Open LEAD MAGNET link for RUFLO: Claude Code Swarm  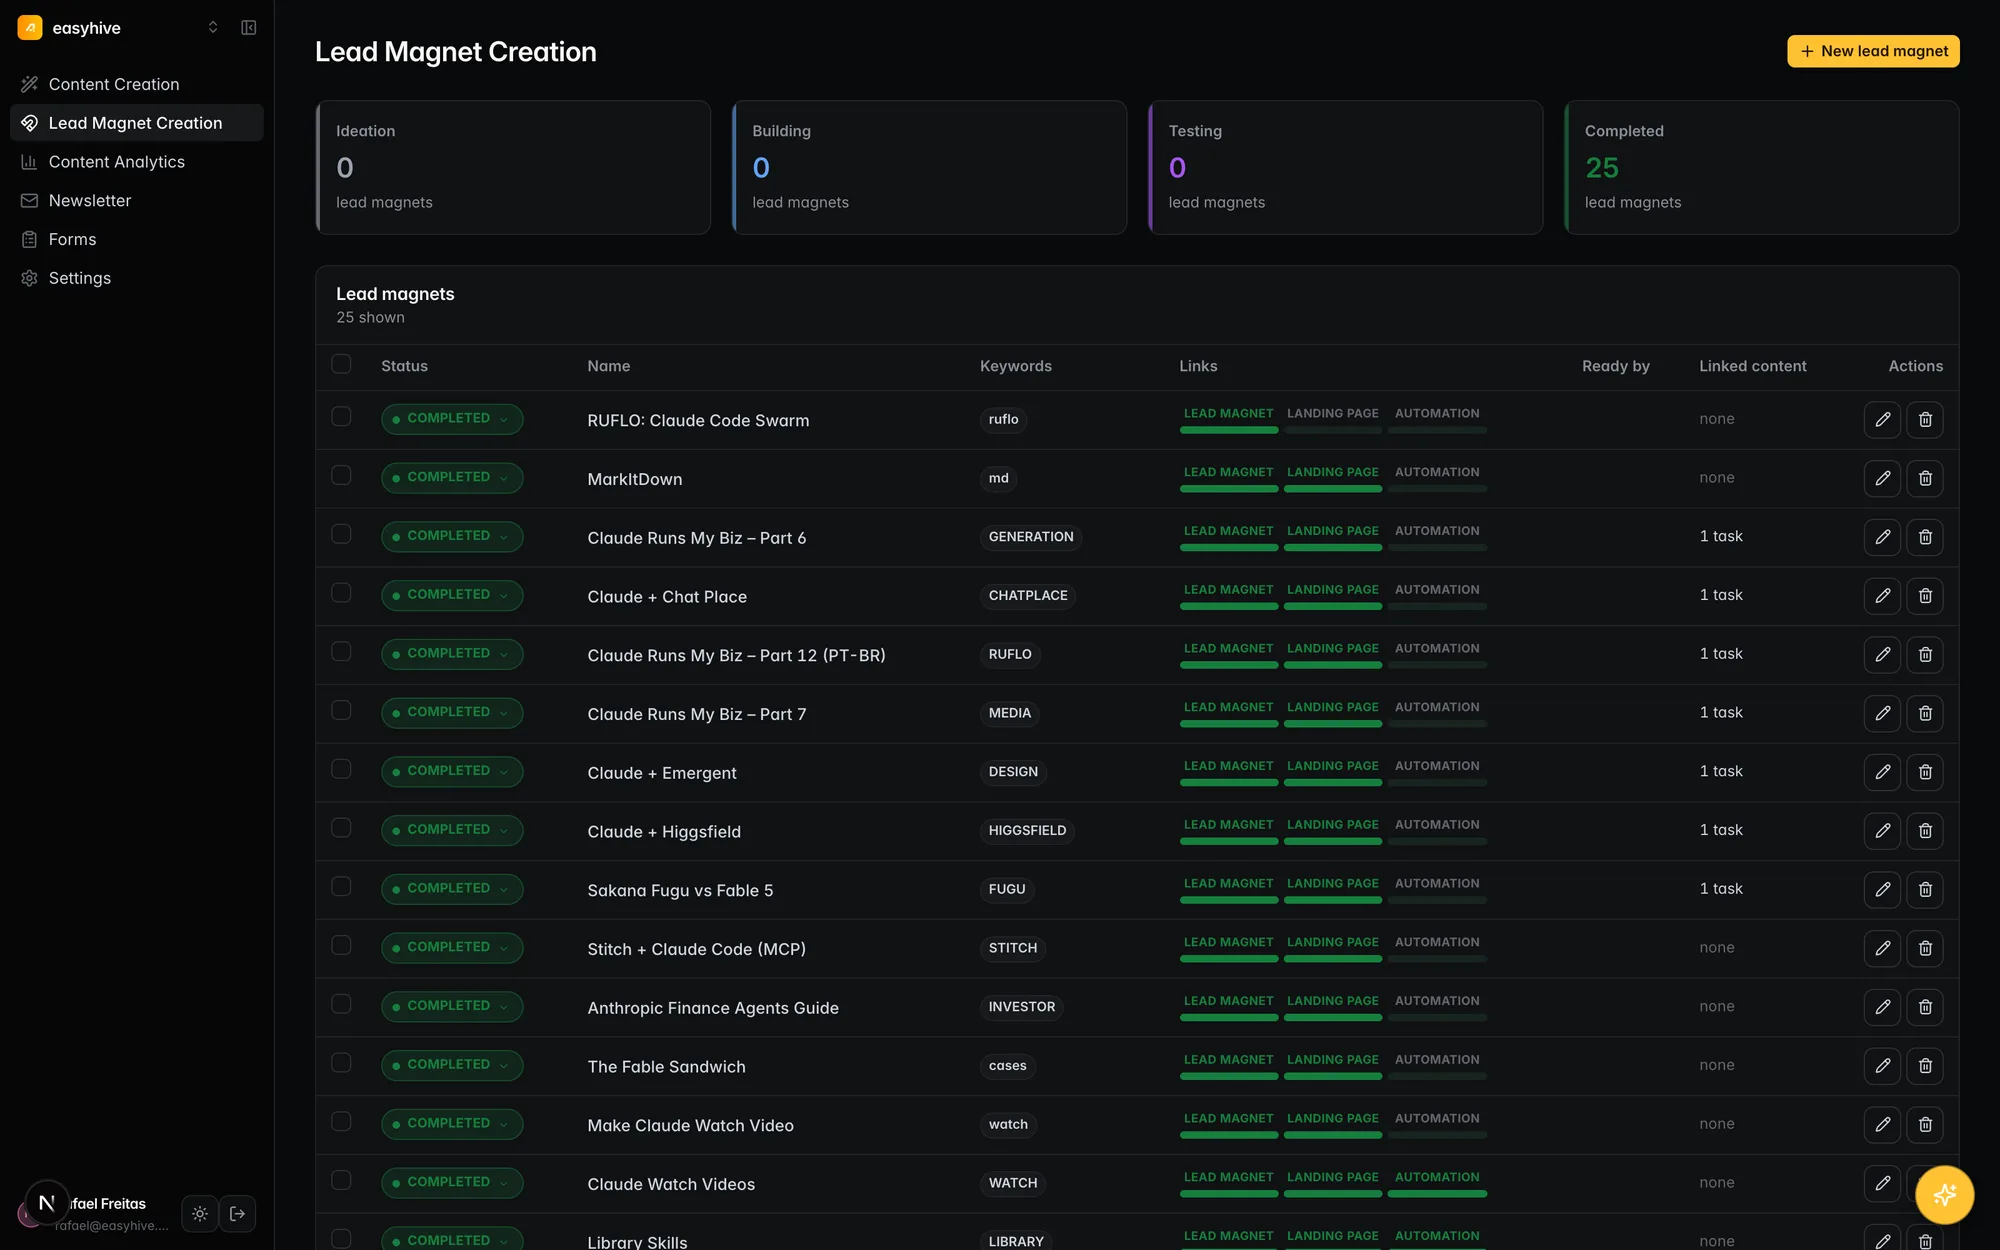pyautogui.click(x=1229, y=419)
